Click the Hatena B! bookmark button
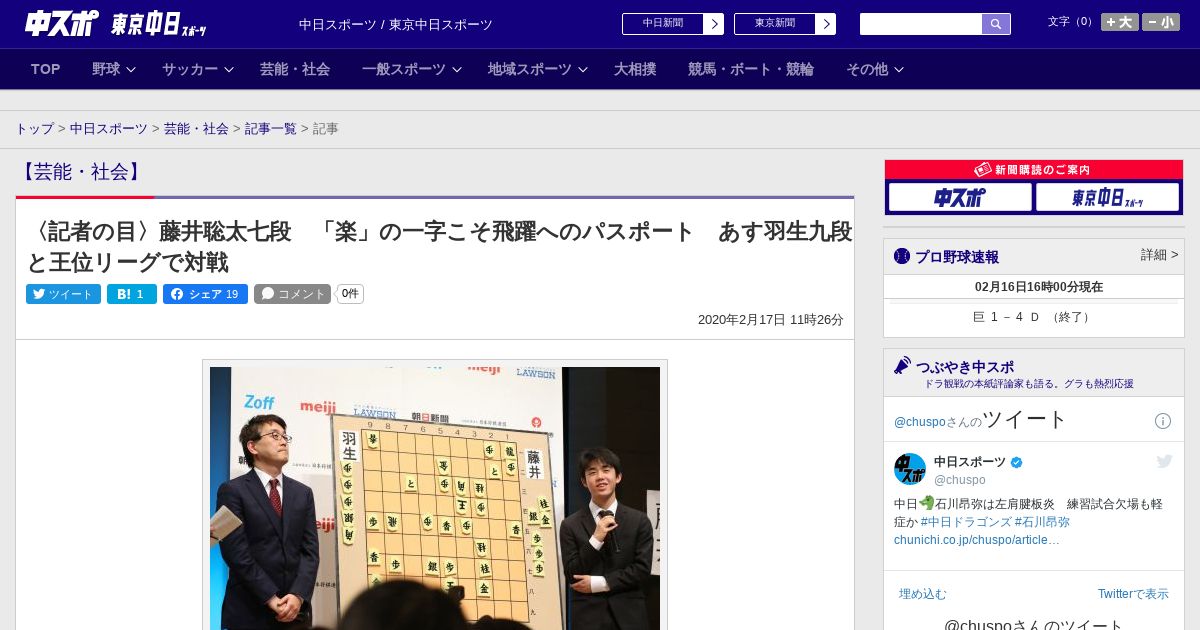Image resolution: width=1200 pixels, height=630 pixels. pyautogui.click(x=132, y=294)
